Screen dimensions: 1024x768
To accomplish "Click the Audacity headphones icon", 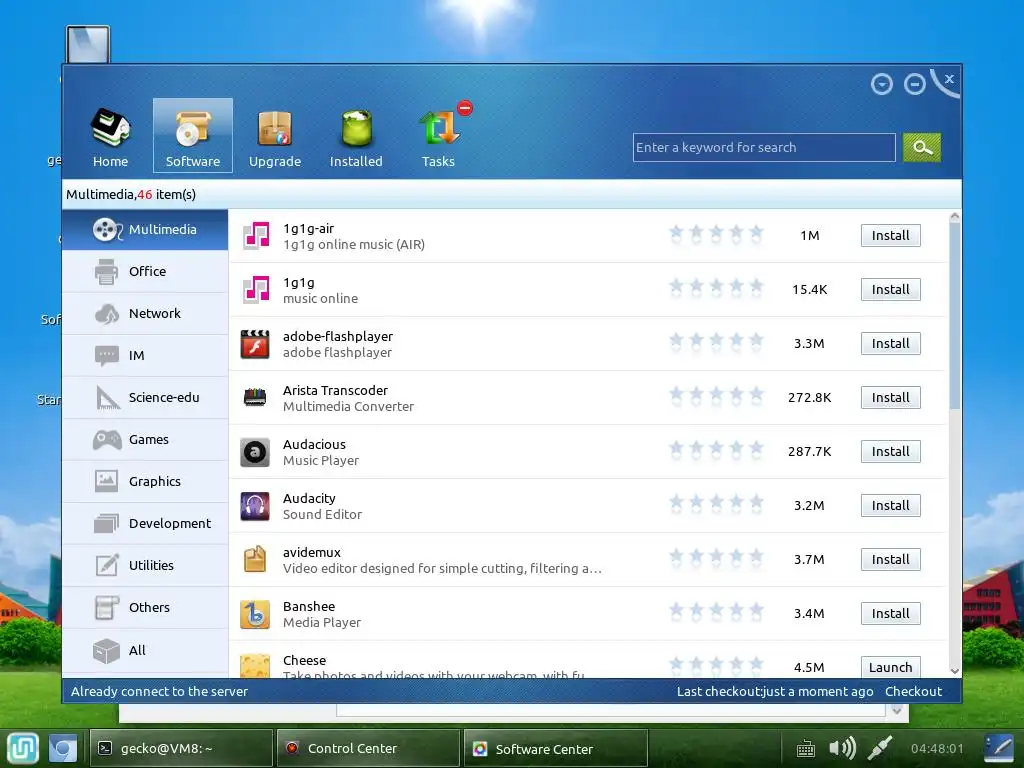I will 255,505.
